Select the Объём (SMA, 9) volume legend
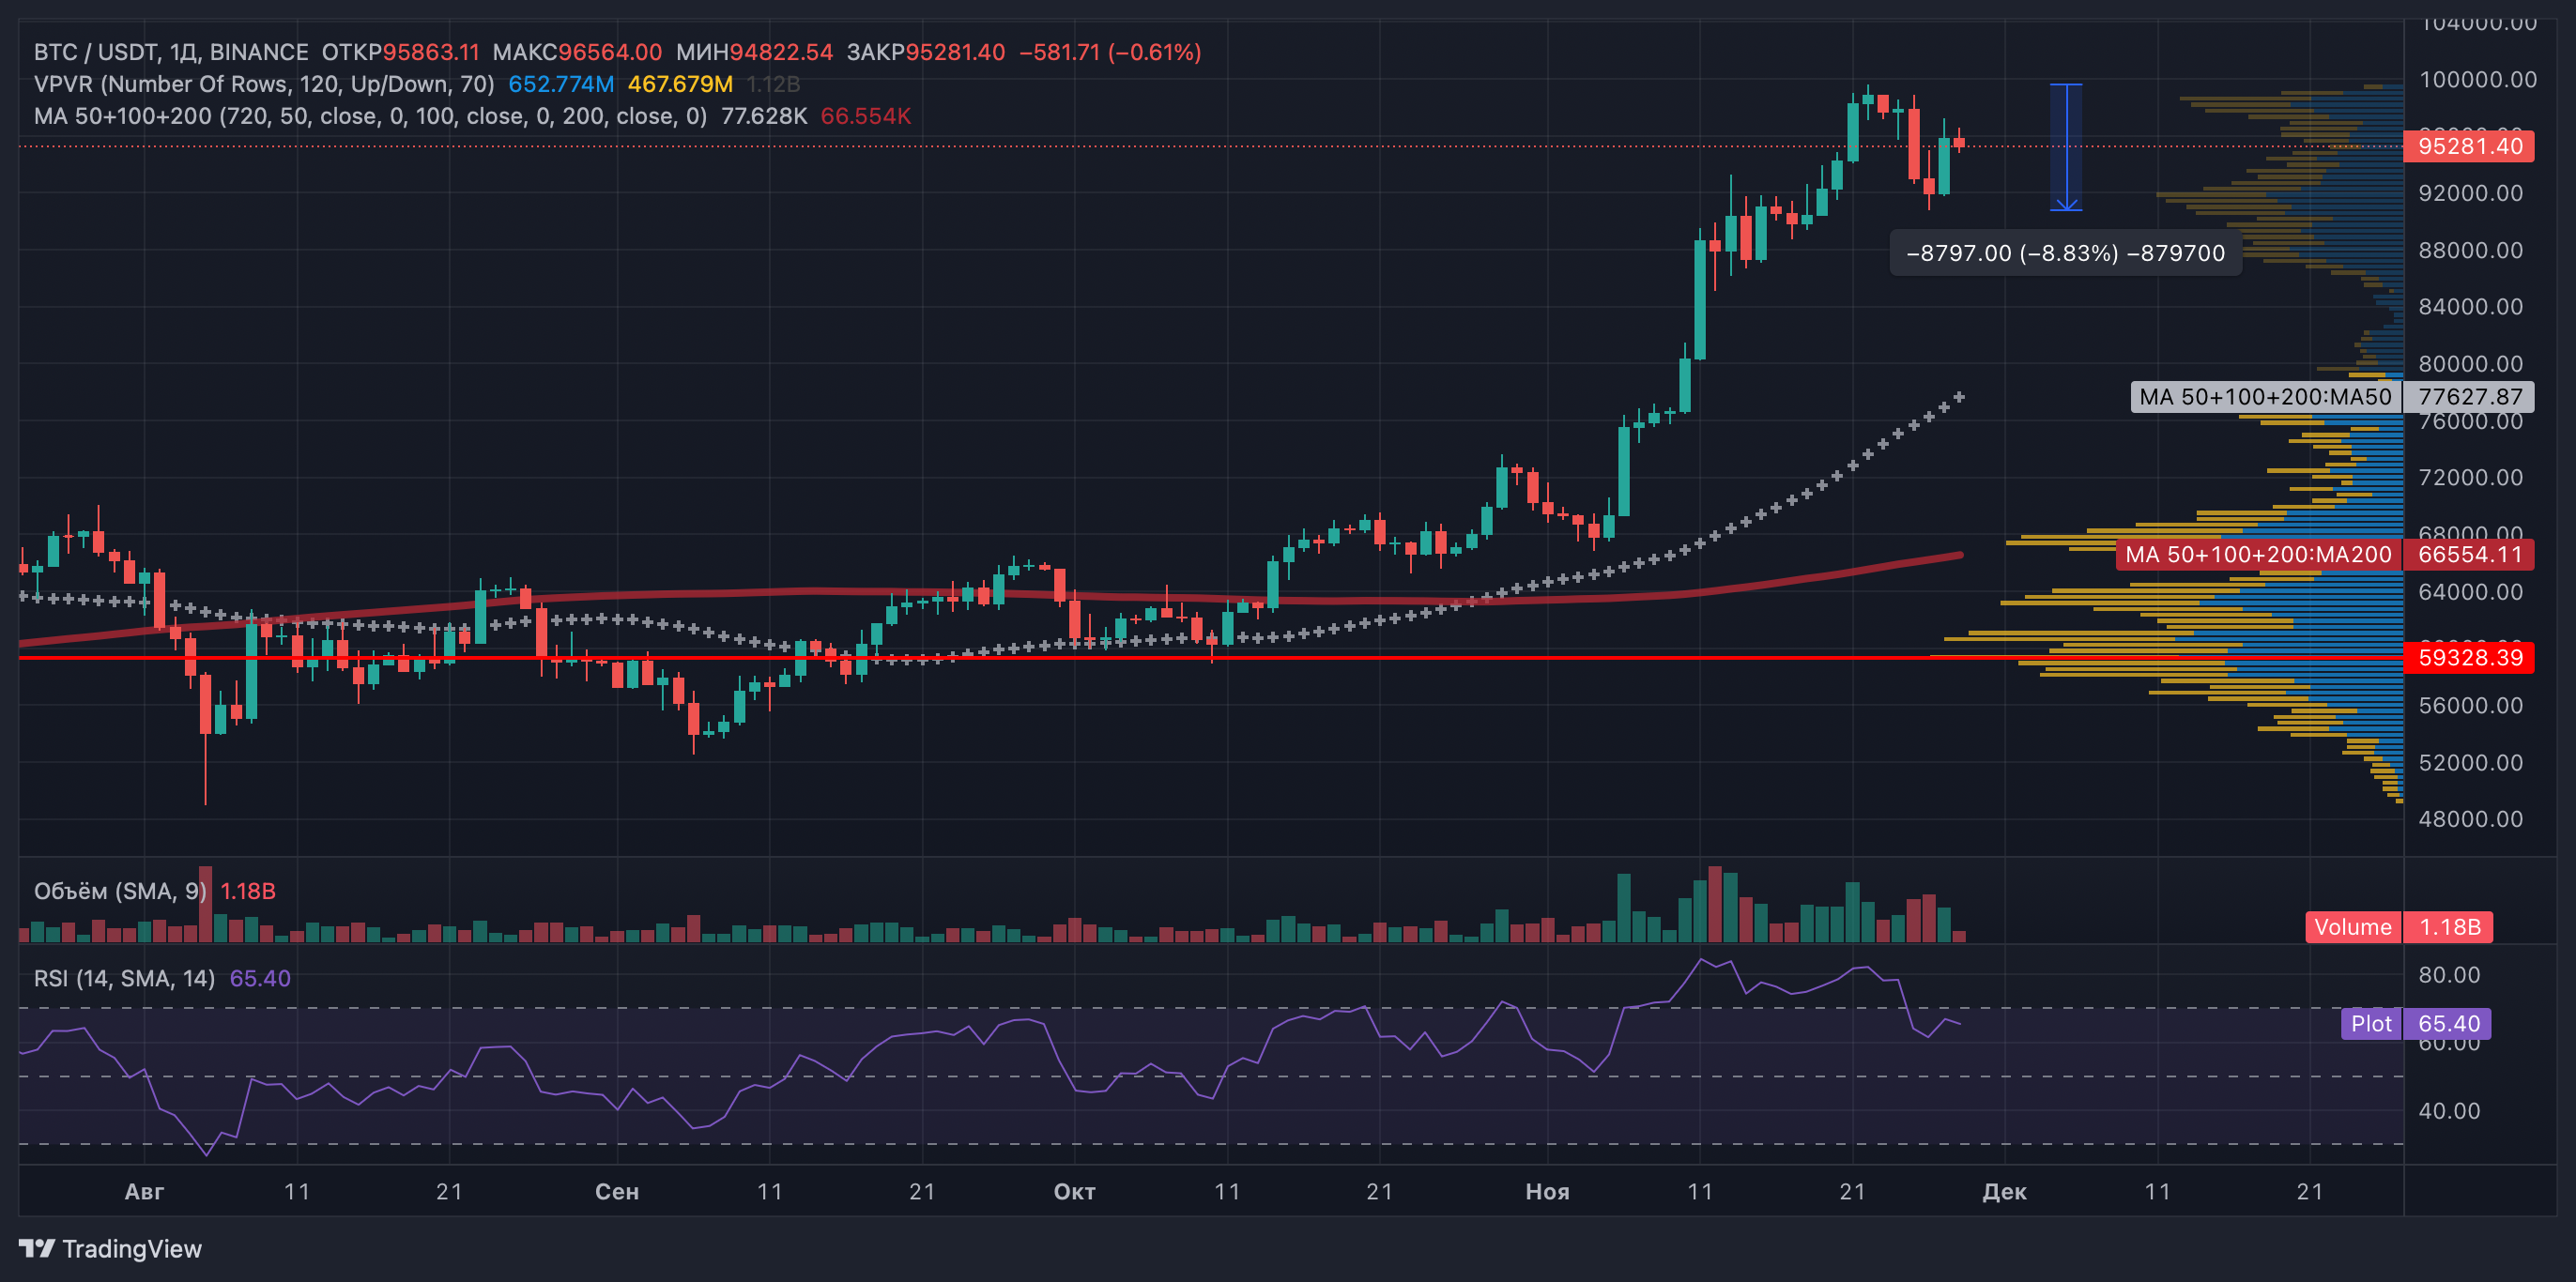 (121, 891)
